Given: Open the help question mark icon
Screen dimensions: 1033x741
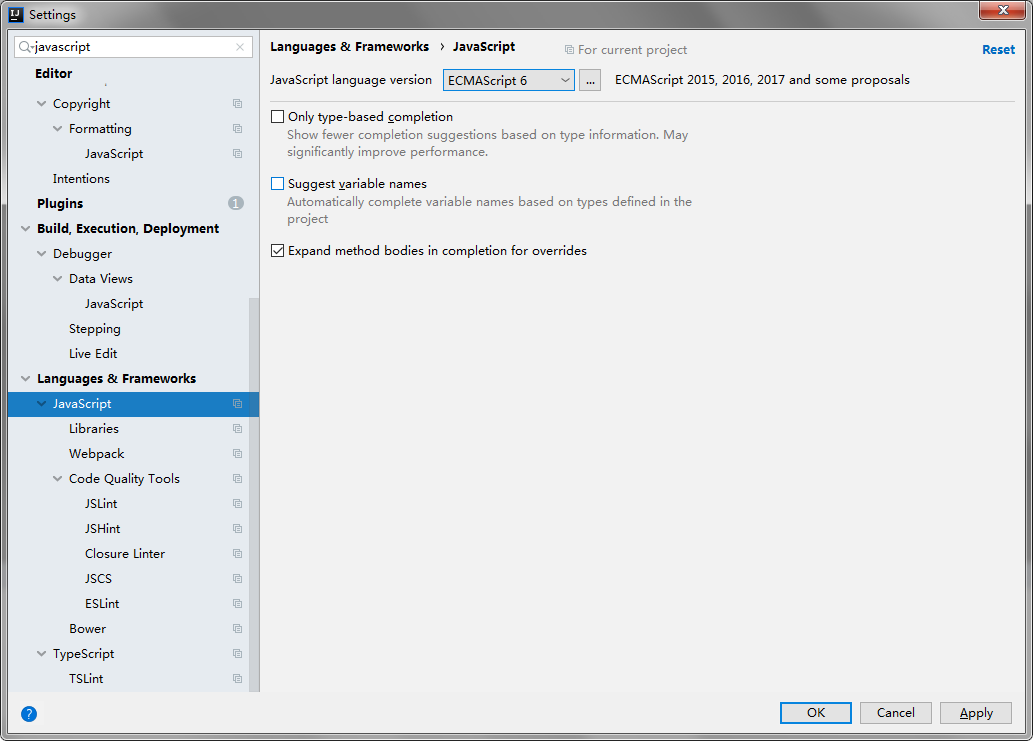Looking at the screenshot, I should click(29, 714).
